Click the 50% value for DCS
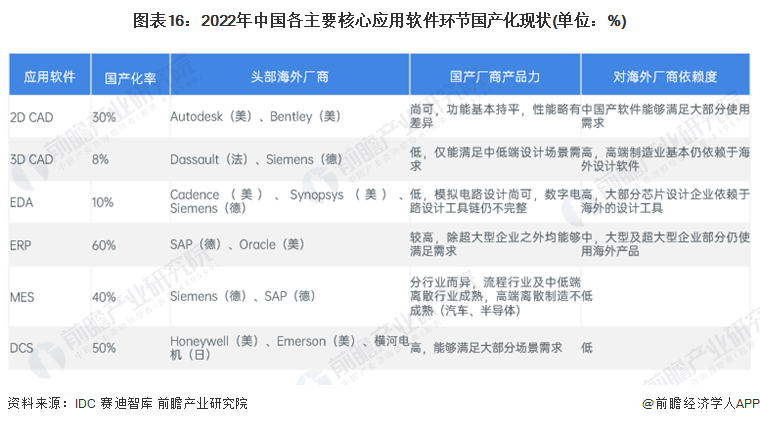 coord(104,348)
